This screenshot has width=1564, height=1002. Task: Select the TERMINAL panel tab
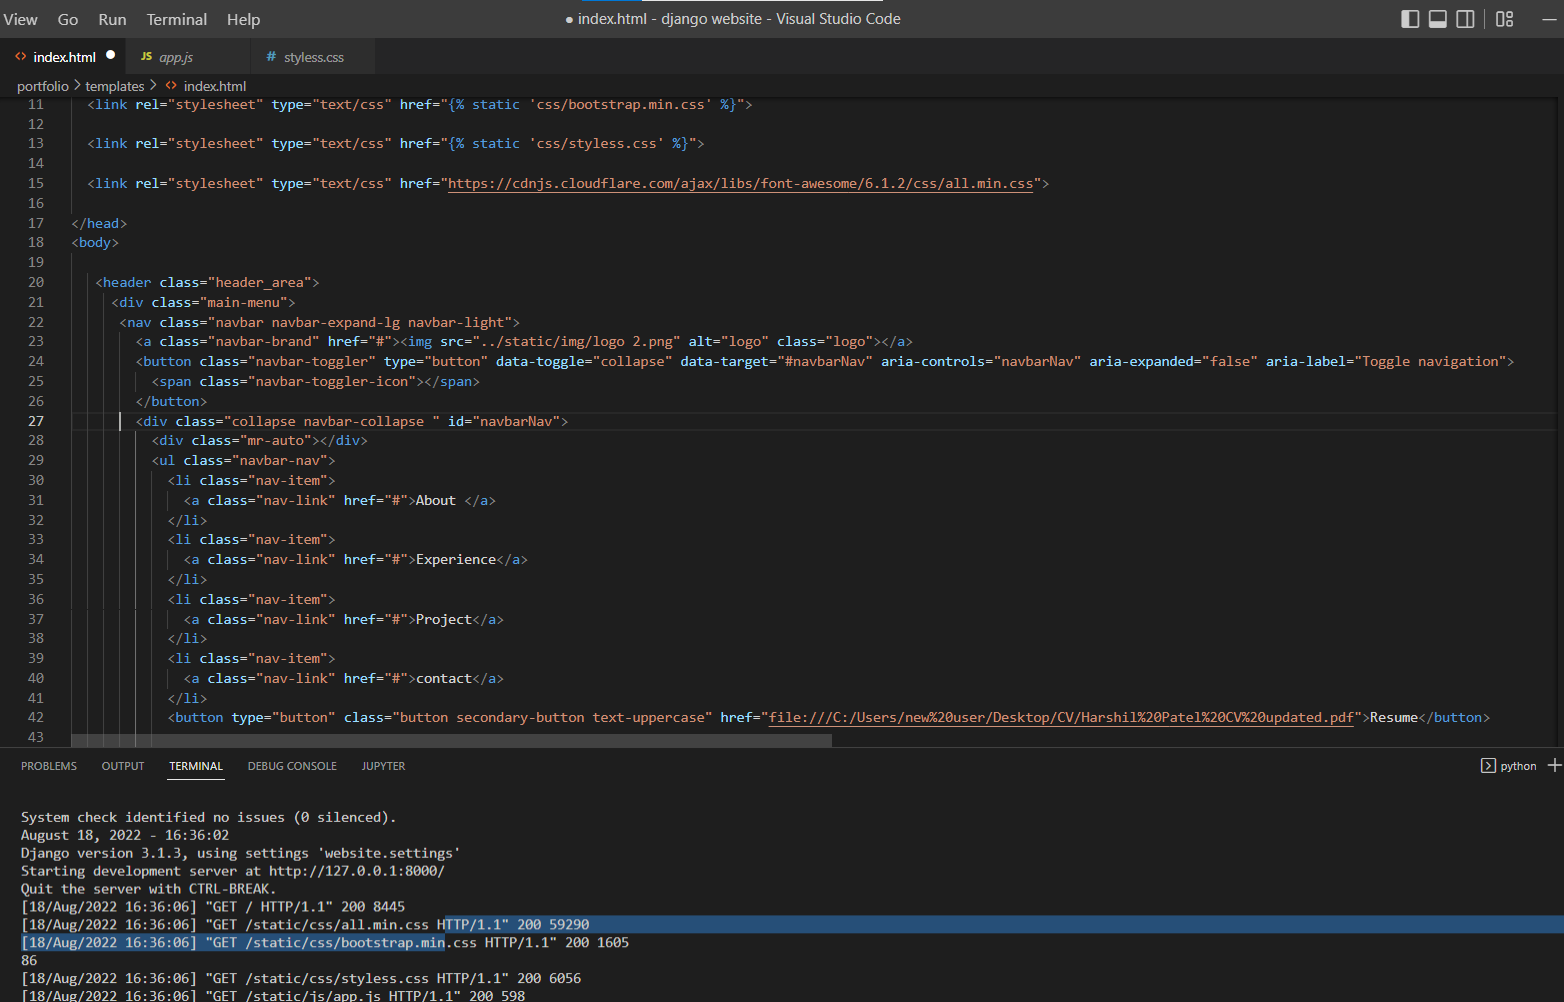(x=196, y=766)
